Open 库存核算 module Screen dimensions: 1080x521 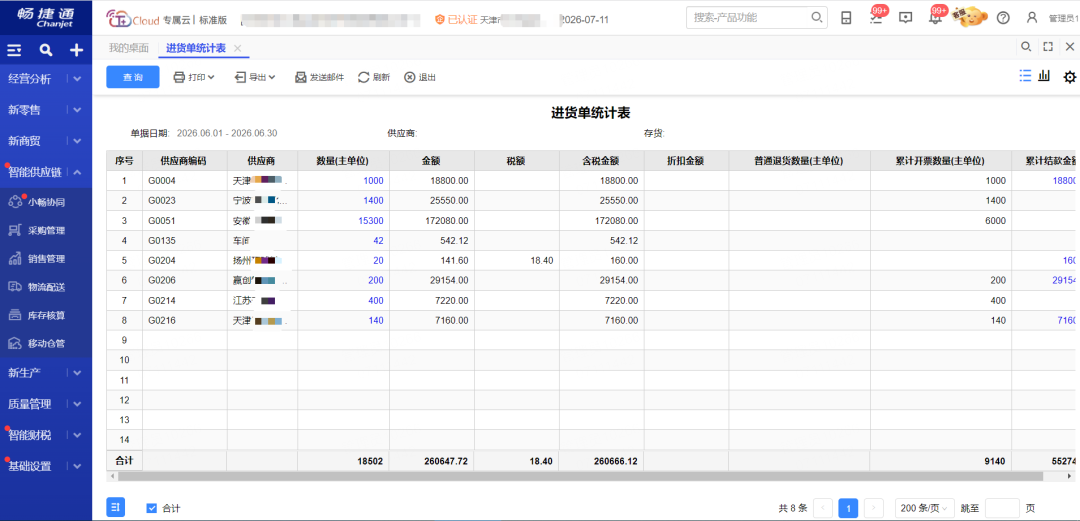click(x=45, y=315)
